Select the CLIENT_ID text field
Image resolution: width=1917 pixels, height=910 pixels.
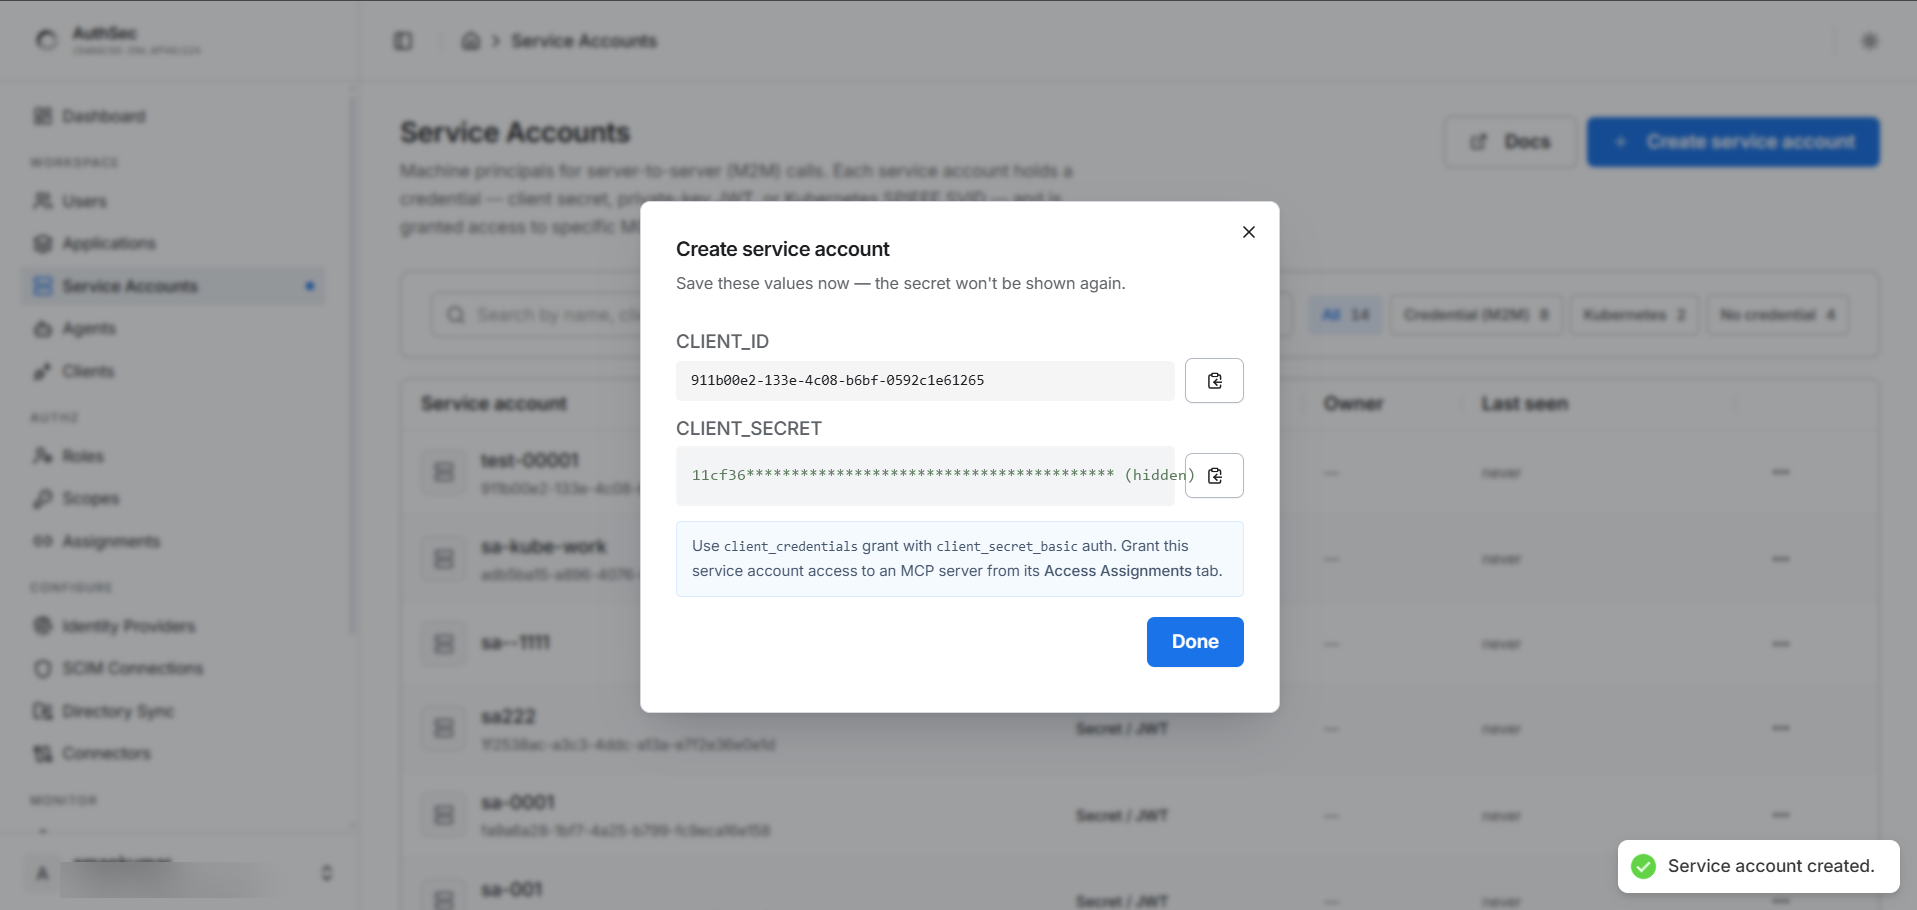click(925, 381)
